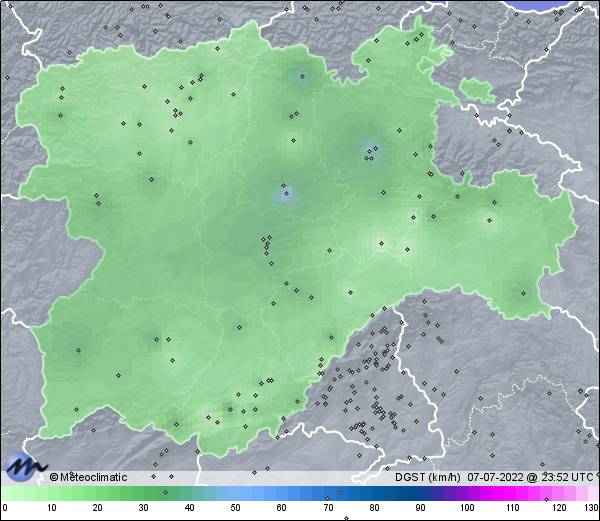Click the scale label 80
The height and width of the screenshot is (521, 600).
click(375, 508)
